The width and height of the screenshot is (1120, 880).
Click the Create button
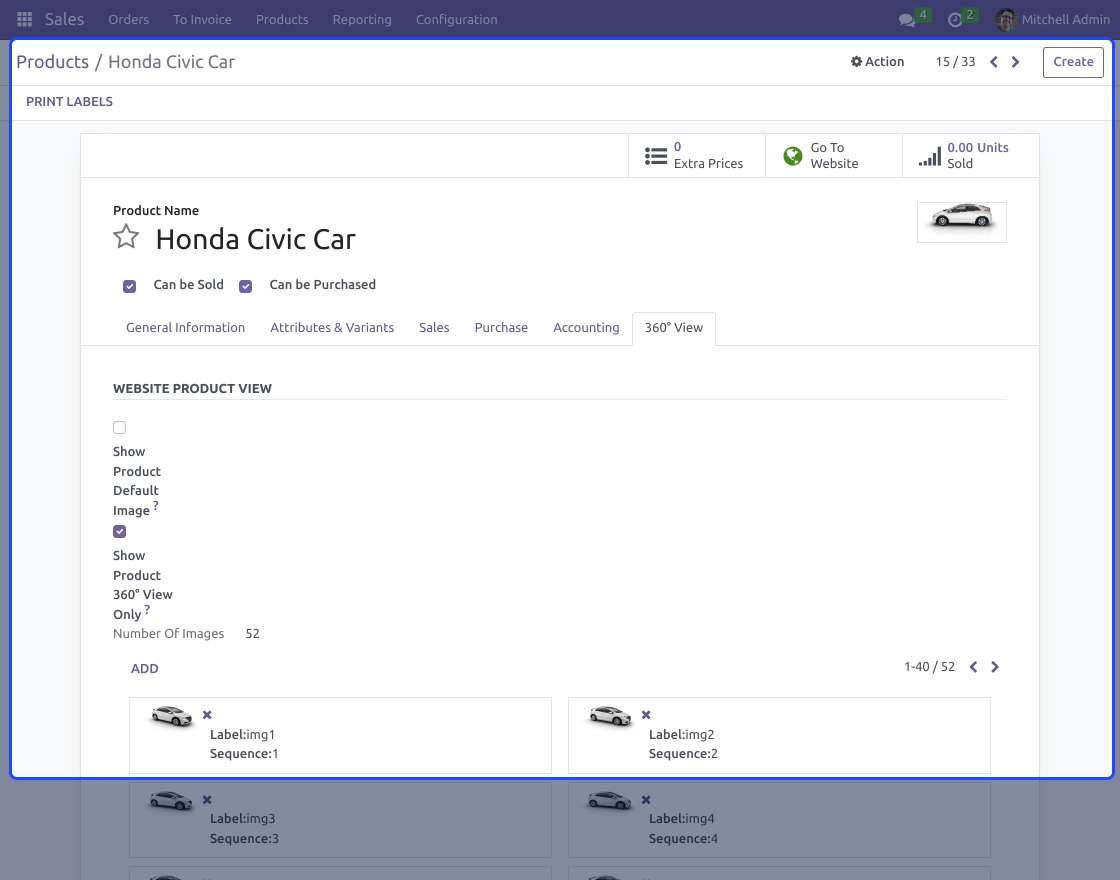click(1073, 62)
